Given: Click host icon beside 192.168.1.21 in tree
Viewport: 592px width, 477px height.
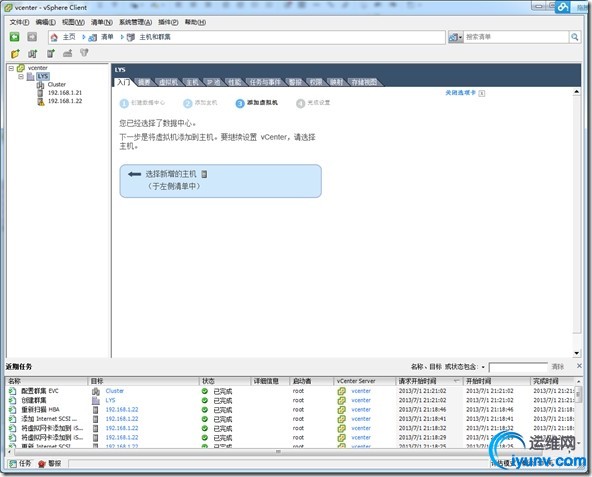Looking at the screenshot, I should click(40, 93).
